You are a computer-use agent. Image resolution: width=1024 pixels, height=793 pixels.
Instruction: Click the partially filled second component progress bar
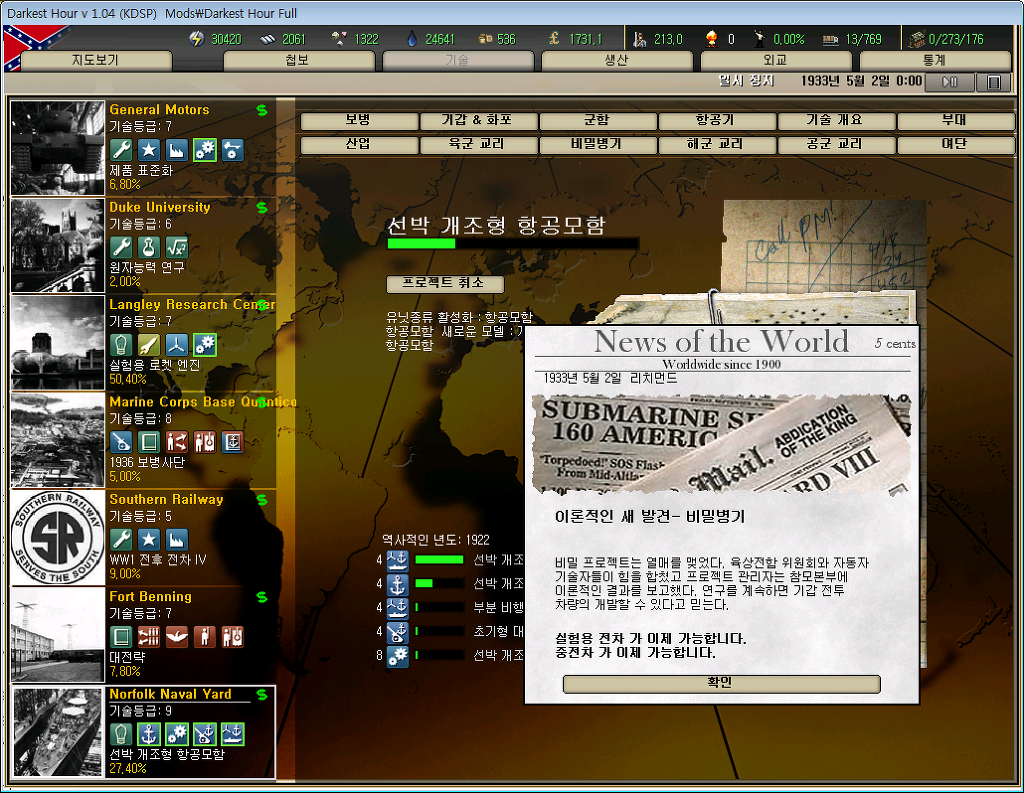(x=440, y=583)
